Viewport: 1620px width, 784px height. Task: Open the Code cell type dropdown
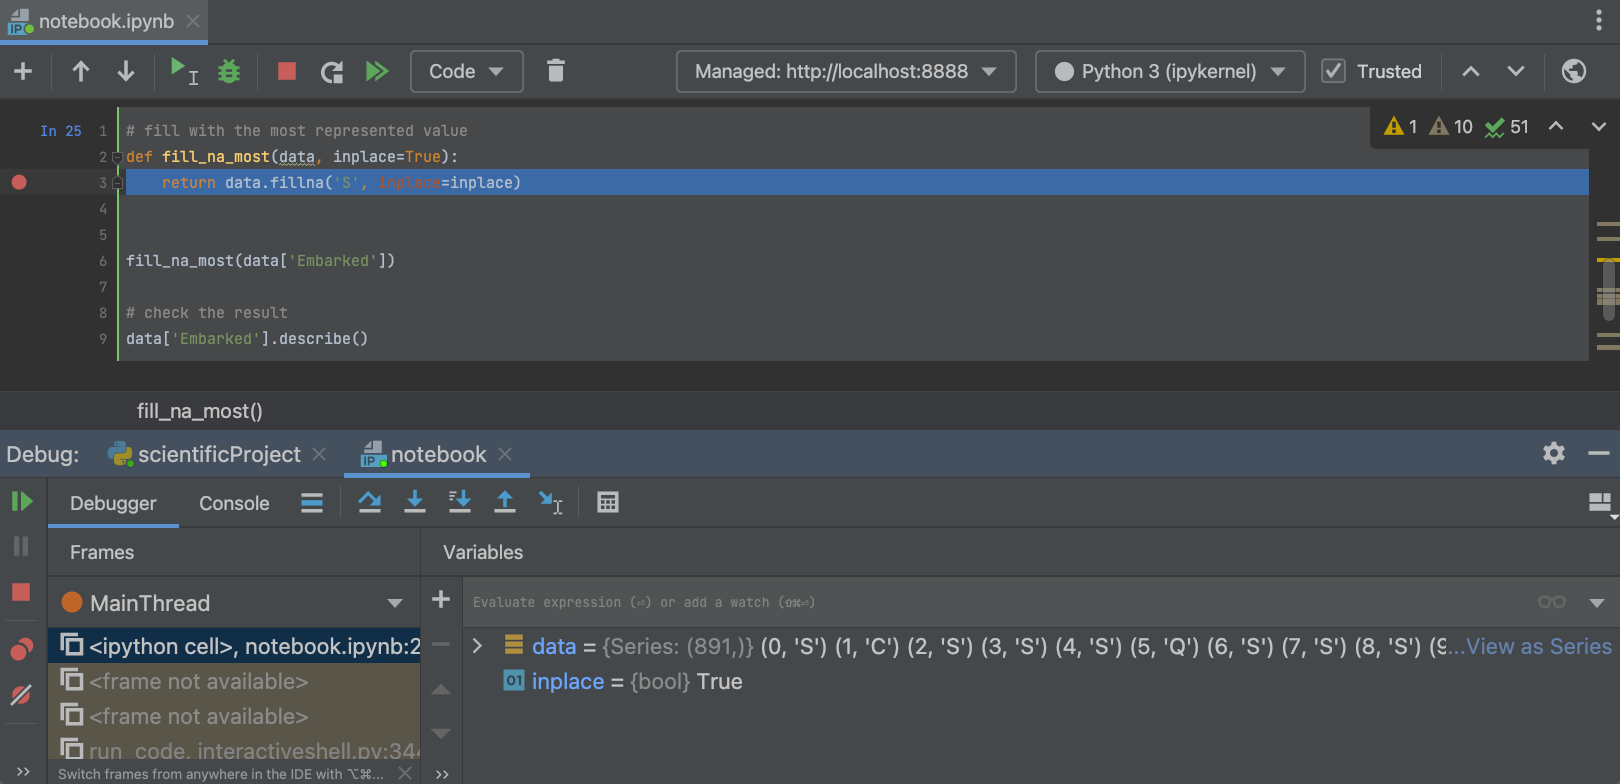(x=466, y=71)
